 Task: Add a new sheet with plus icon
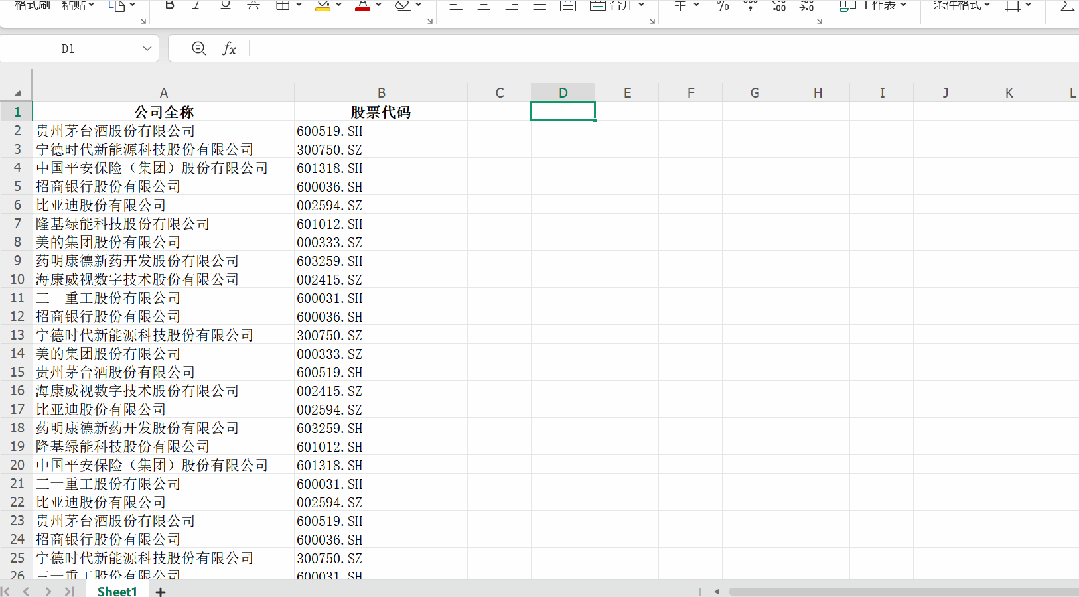pyautogui.click(x=160, y=591)
